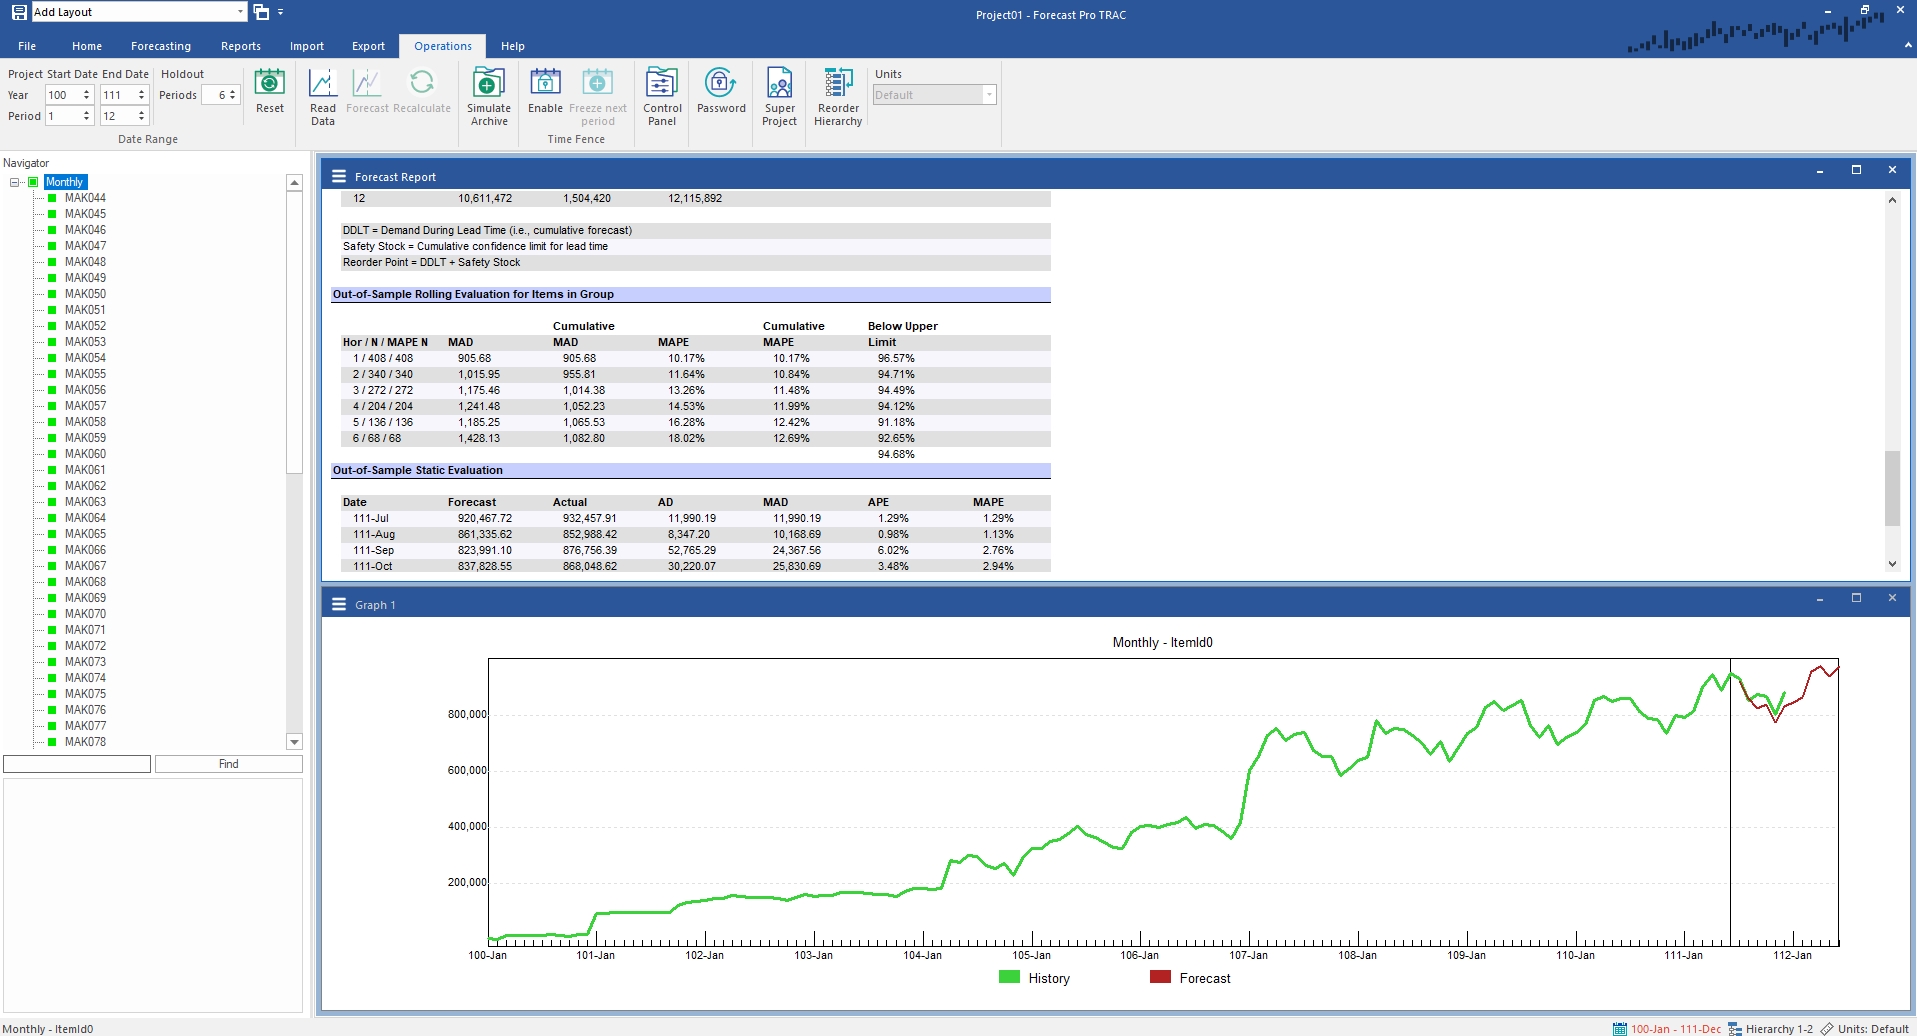Click the Hierarchy 1-2 status bar icon
1917x1036 pixels.
[1735, 1028]
